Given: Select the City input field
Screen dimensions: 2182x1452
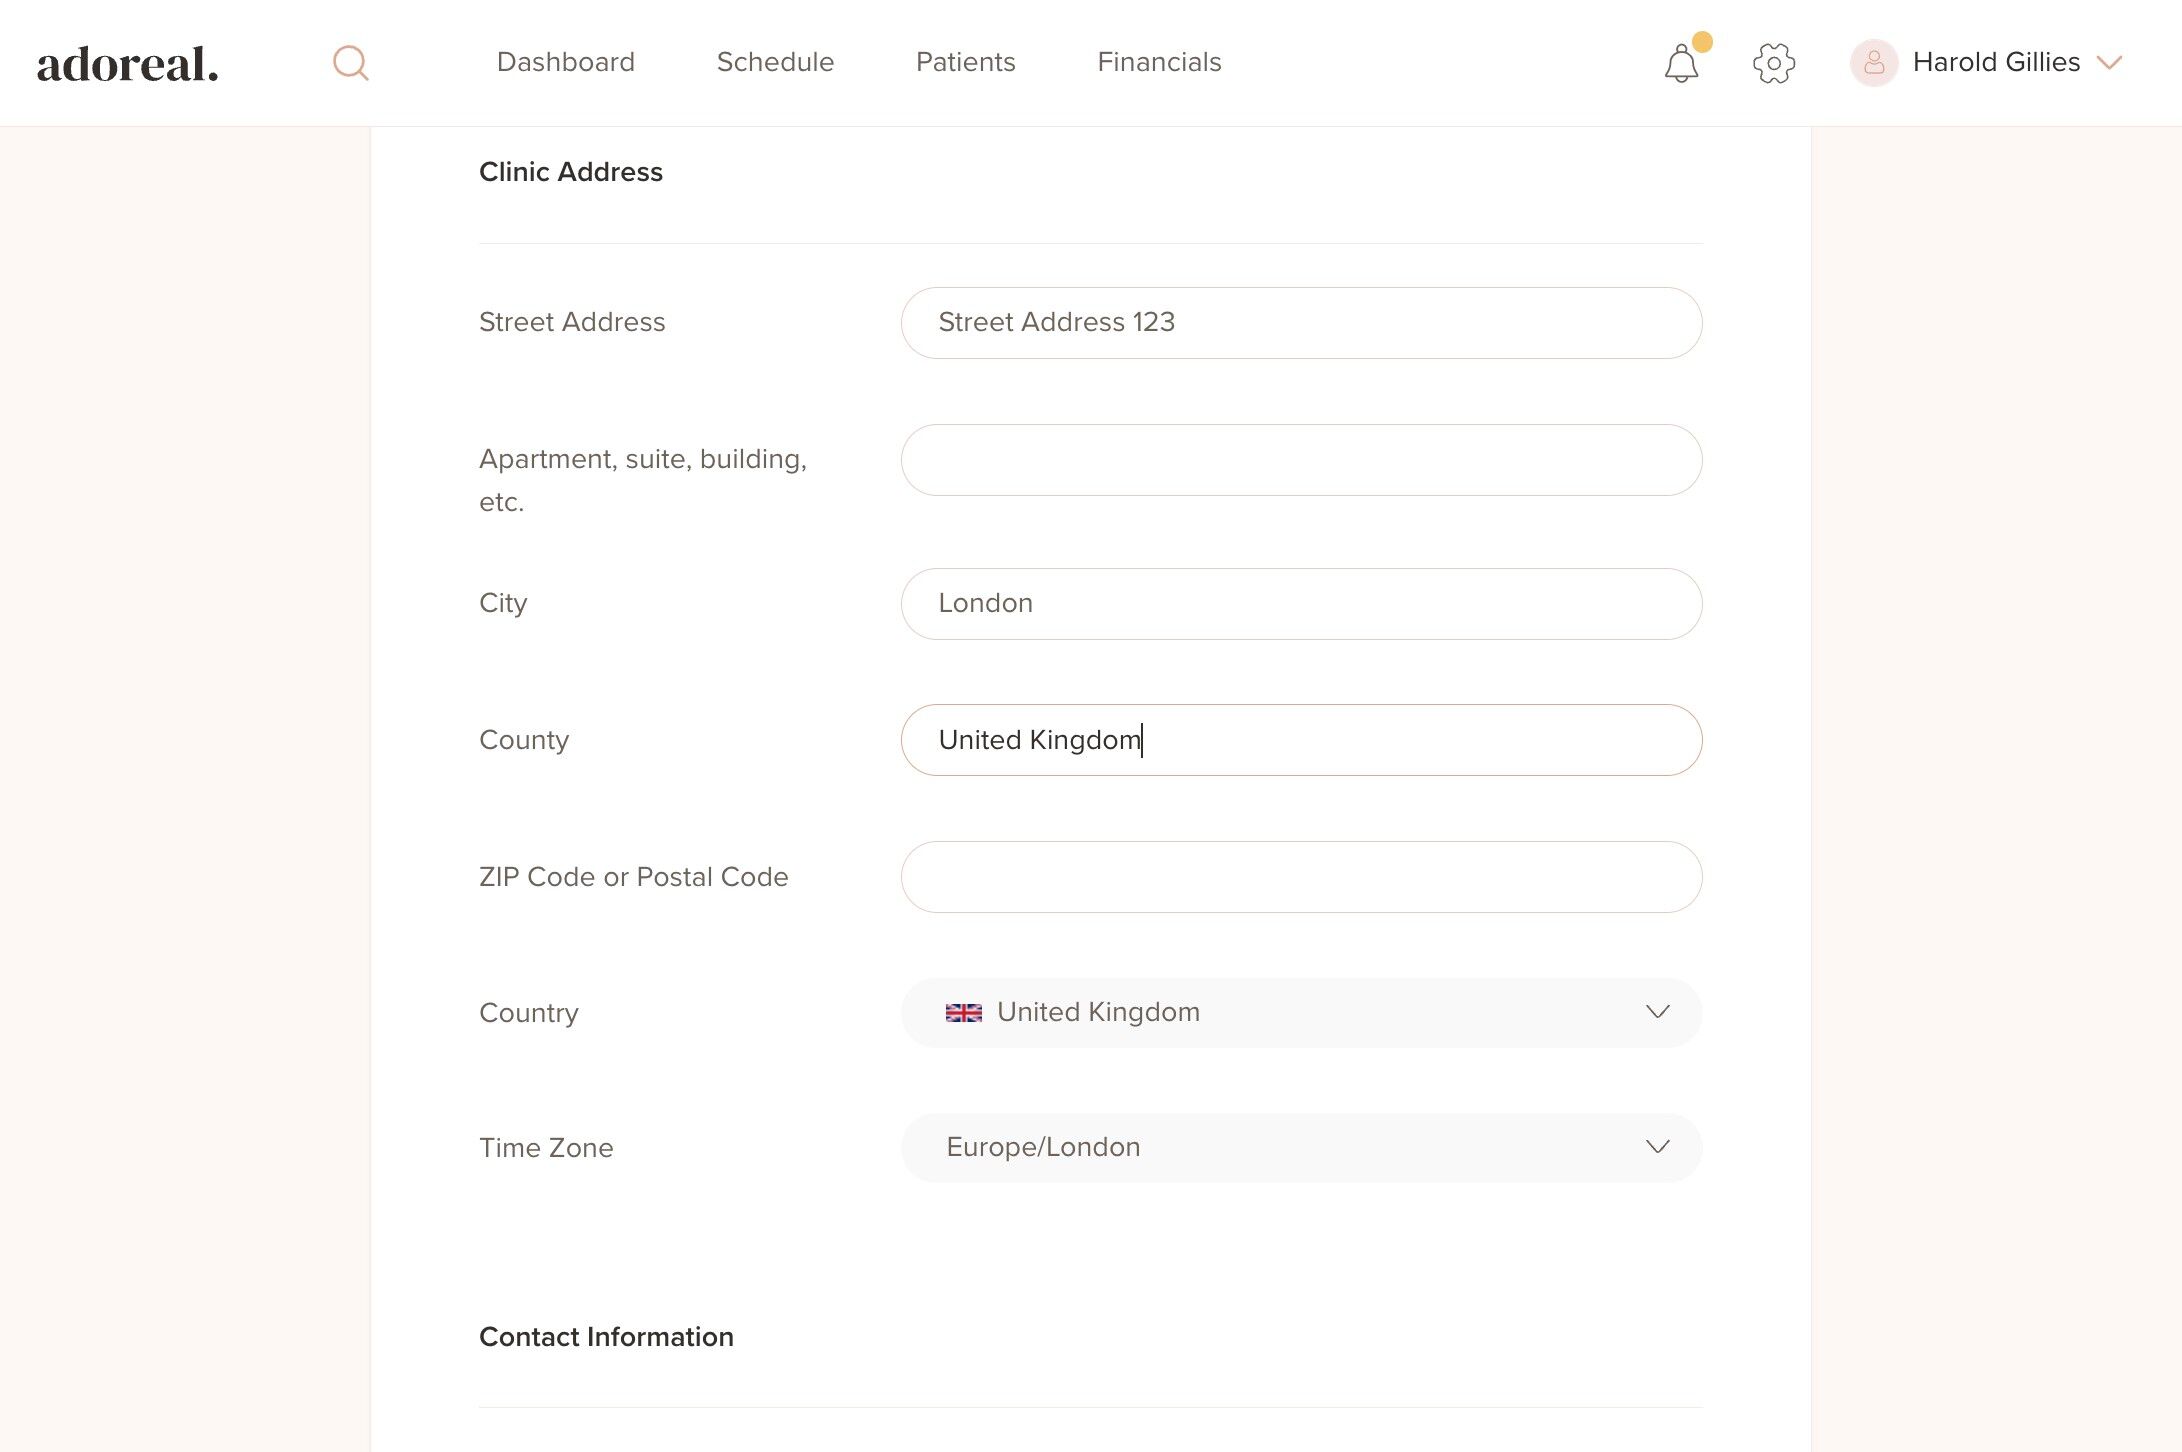Looking at the screenshot, I should pos(1300,604).
